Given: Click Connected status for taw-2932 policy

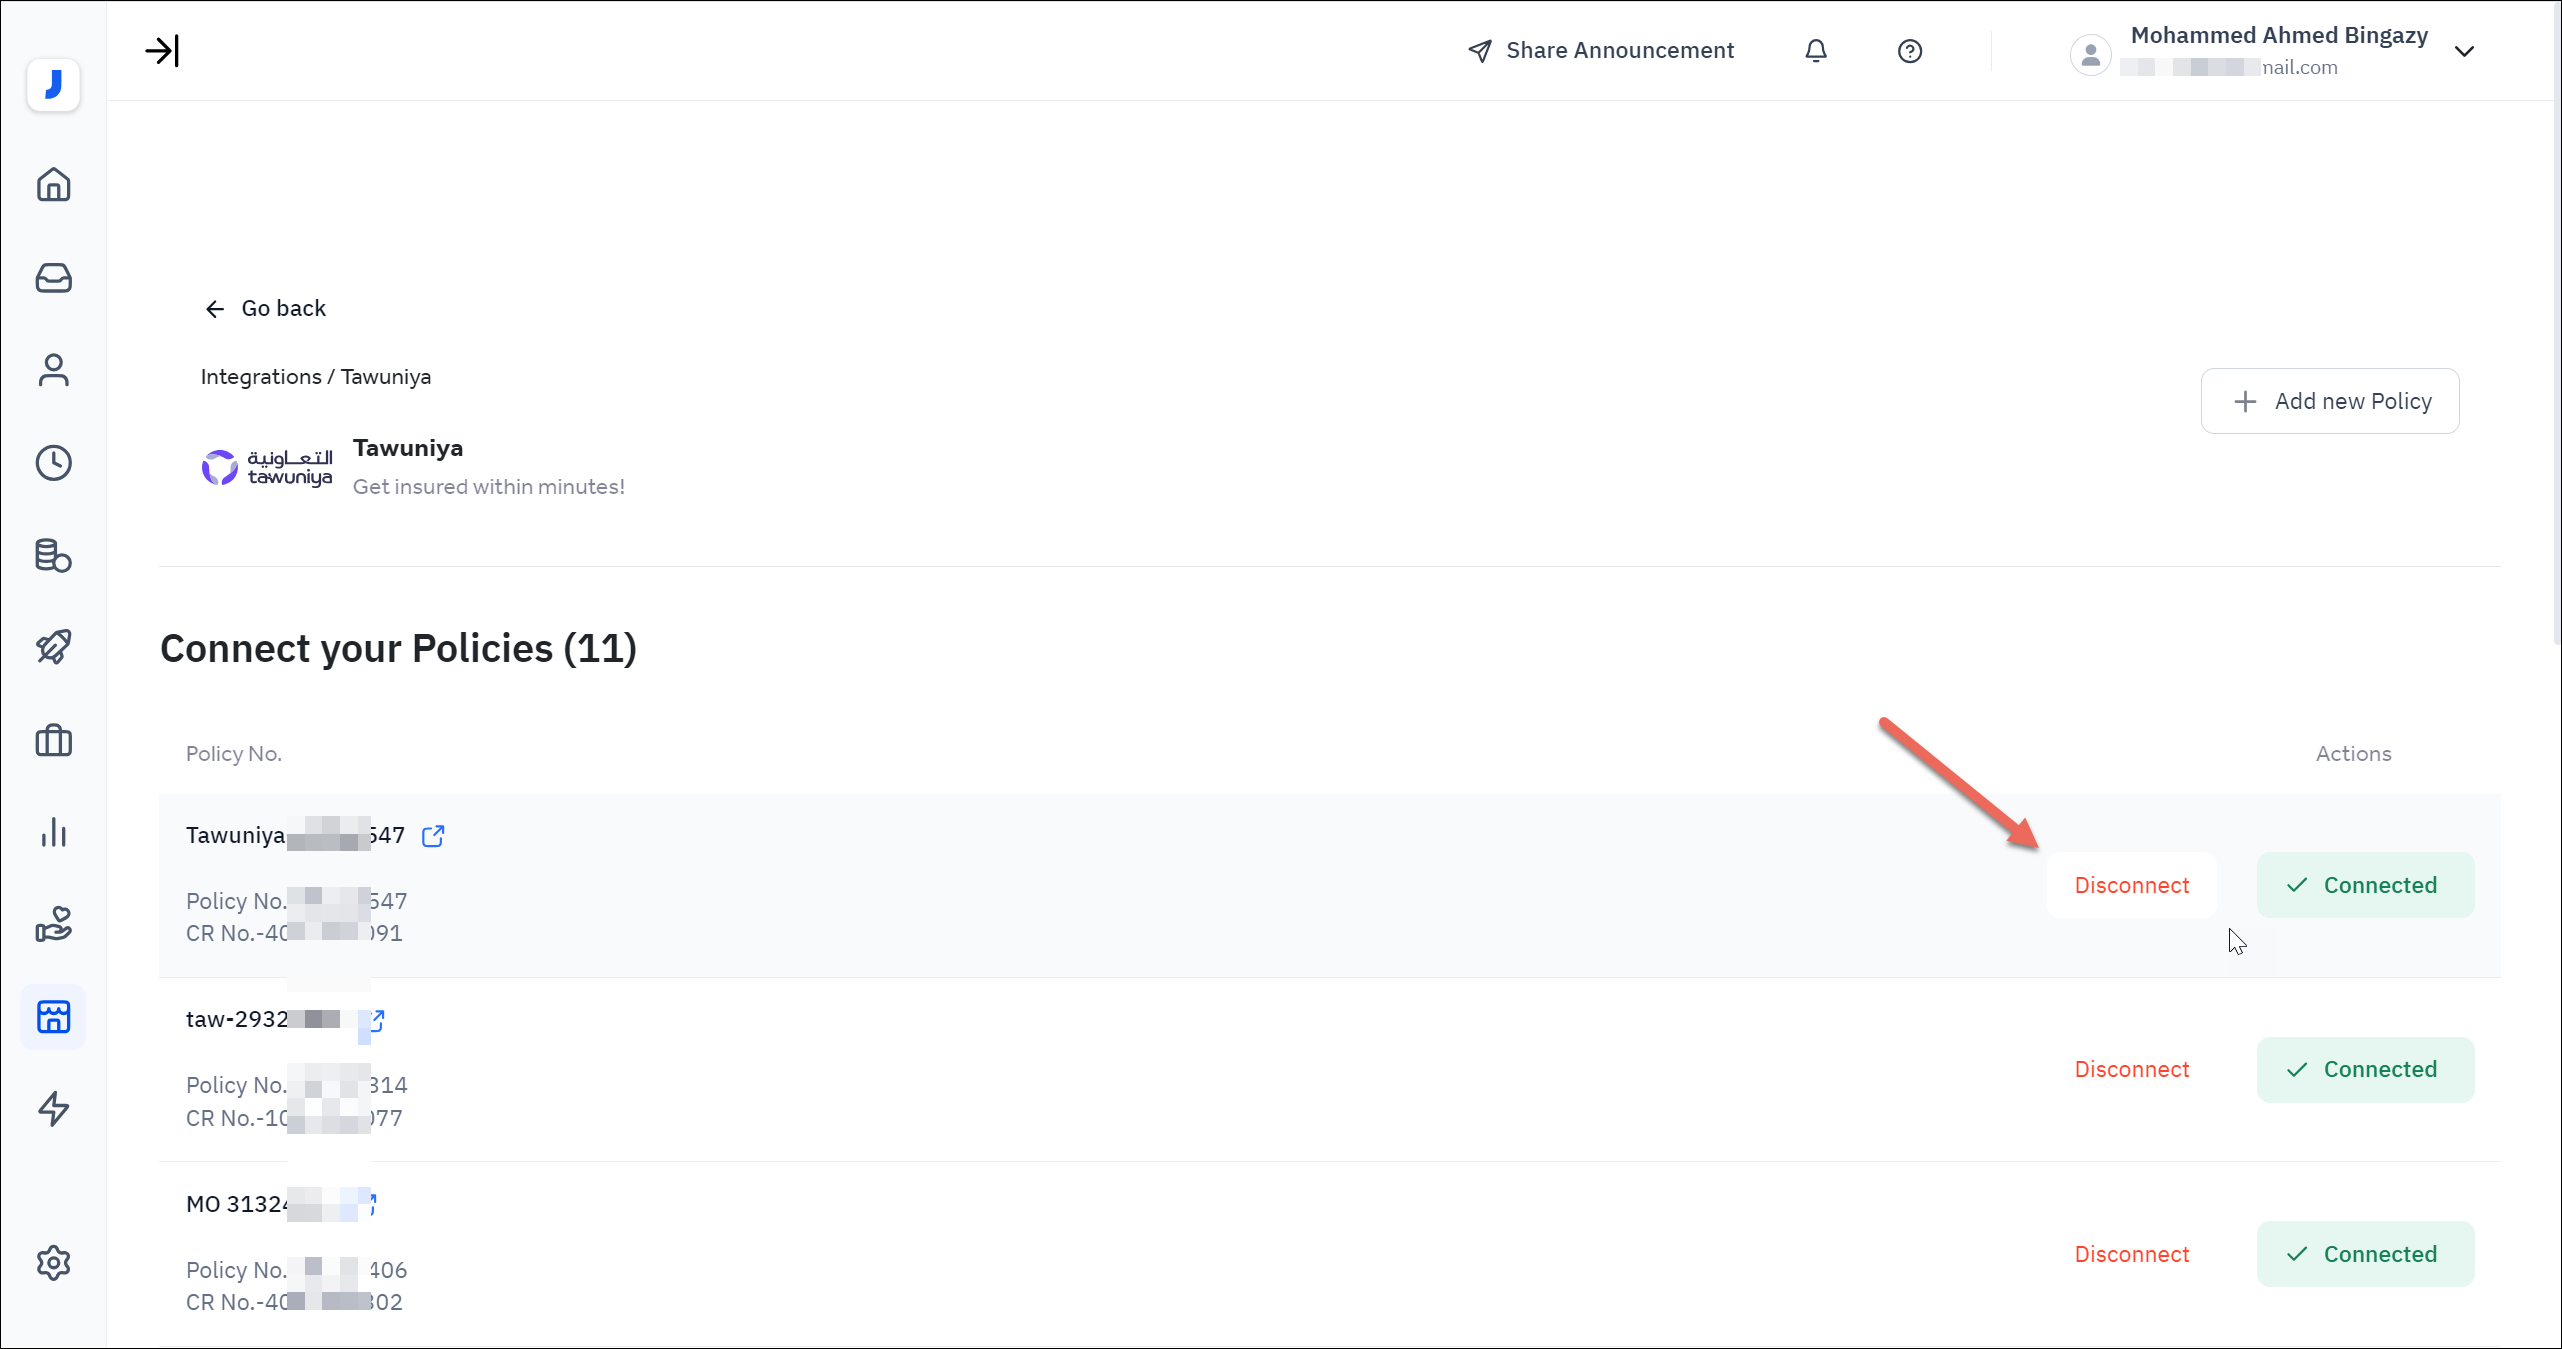Looking at the screenshot, I should click(2365, 1069).
